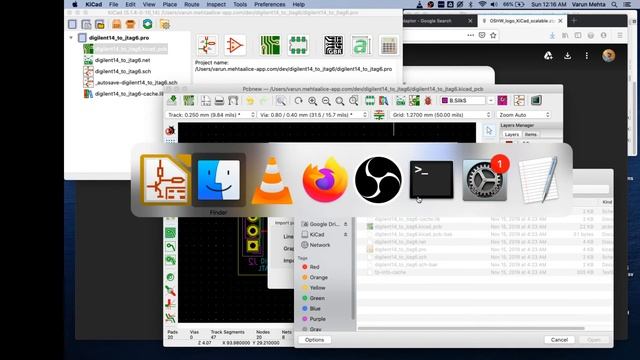Viewport: 640px width, 360px height.
Task: Switch to the Layers tab in Layers Manager
Action: pos(511,134)
